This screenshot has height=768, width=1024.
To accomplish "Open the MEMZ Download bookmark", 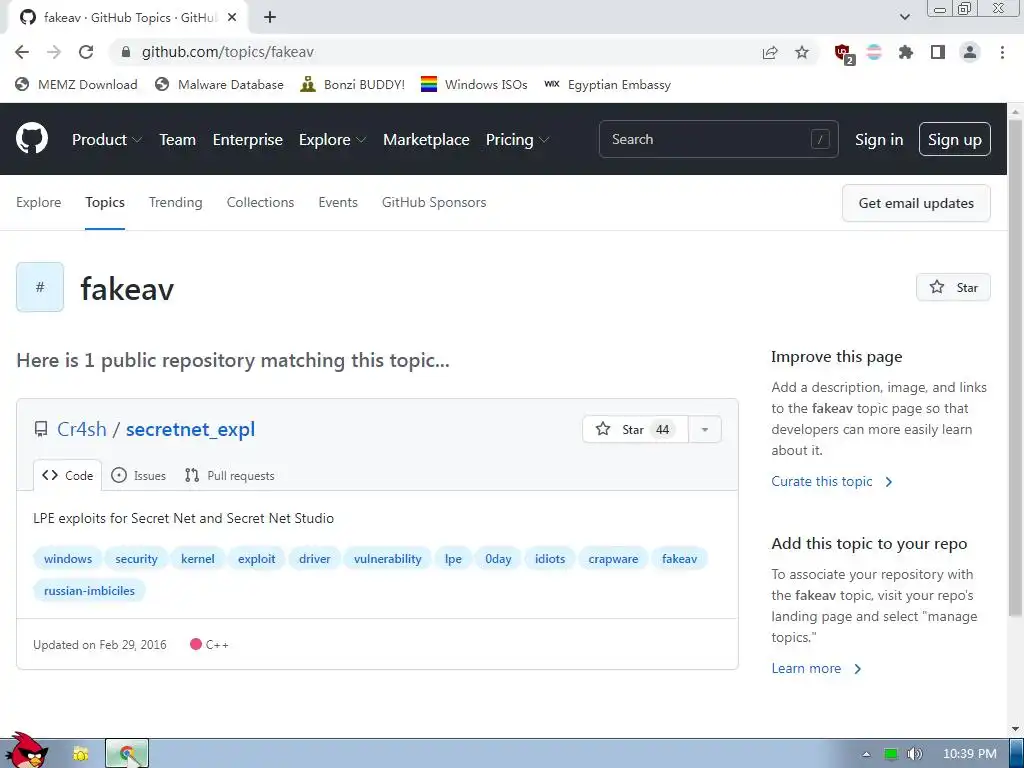I will point(77,84).
